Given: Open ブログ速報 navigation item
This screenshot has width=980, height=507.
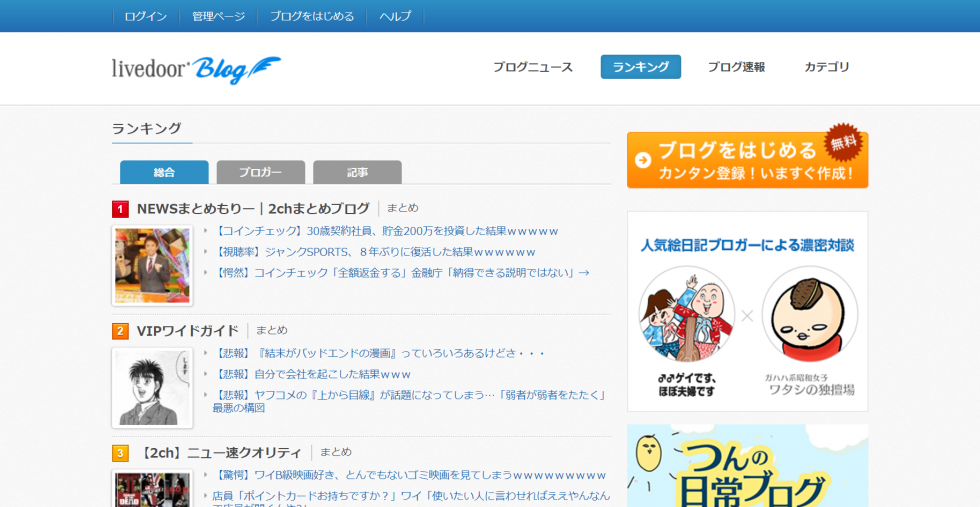Looking at the screenshot, I should [736, 67].
